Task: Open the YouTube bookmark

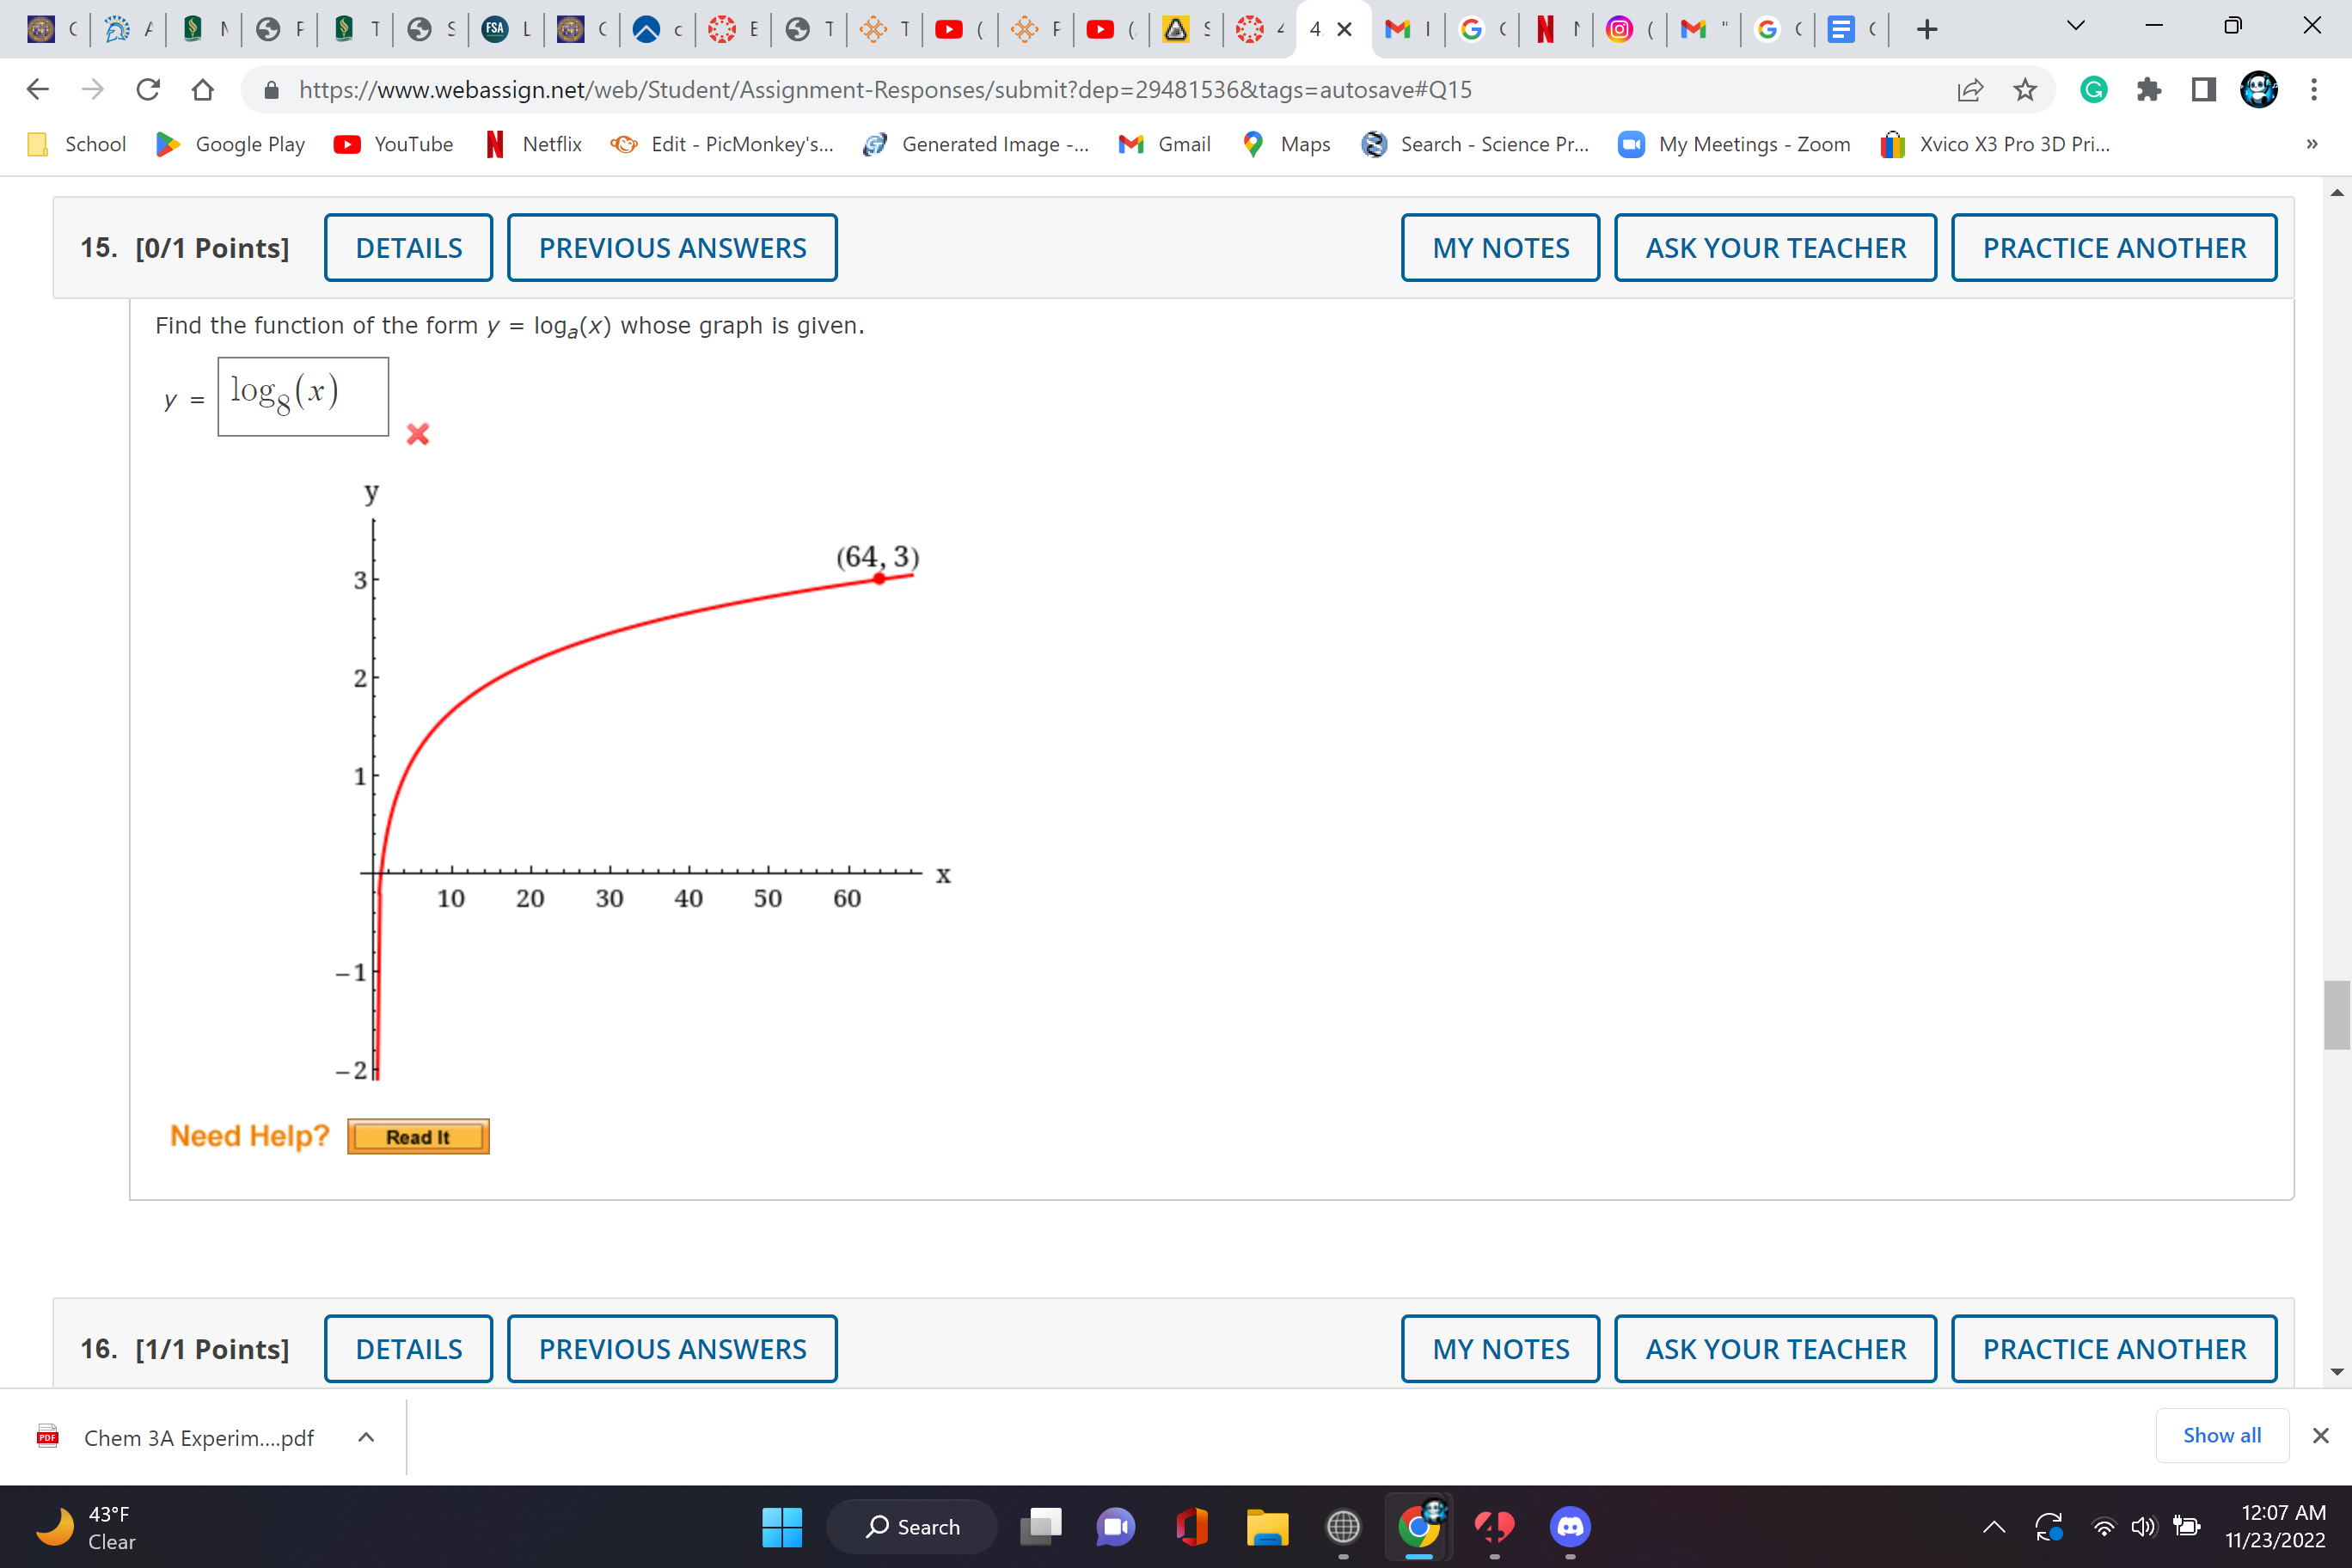Action: tap(394, 144)
